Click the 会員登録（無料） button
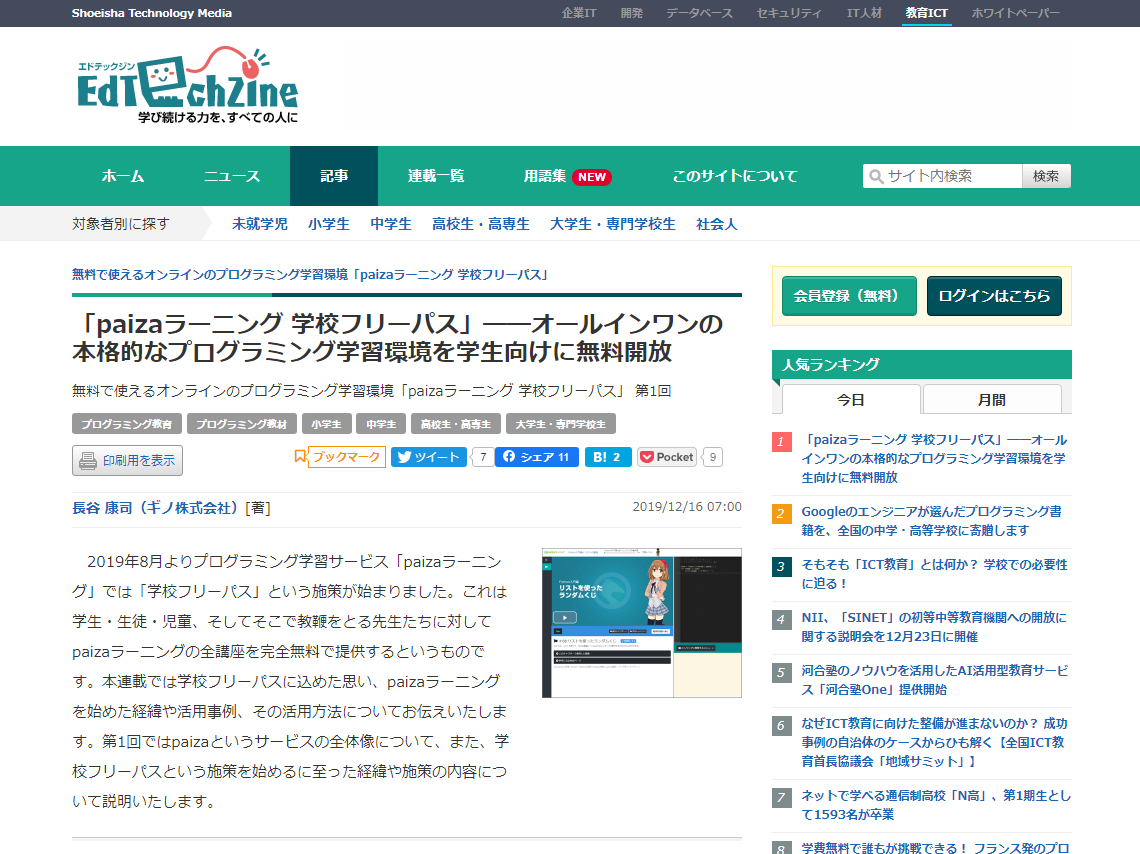Screen dimensions: 1140x854 coord(848,296)
